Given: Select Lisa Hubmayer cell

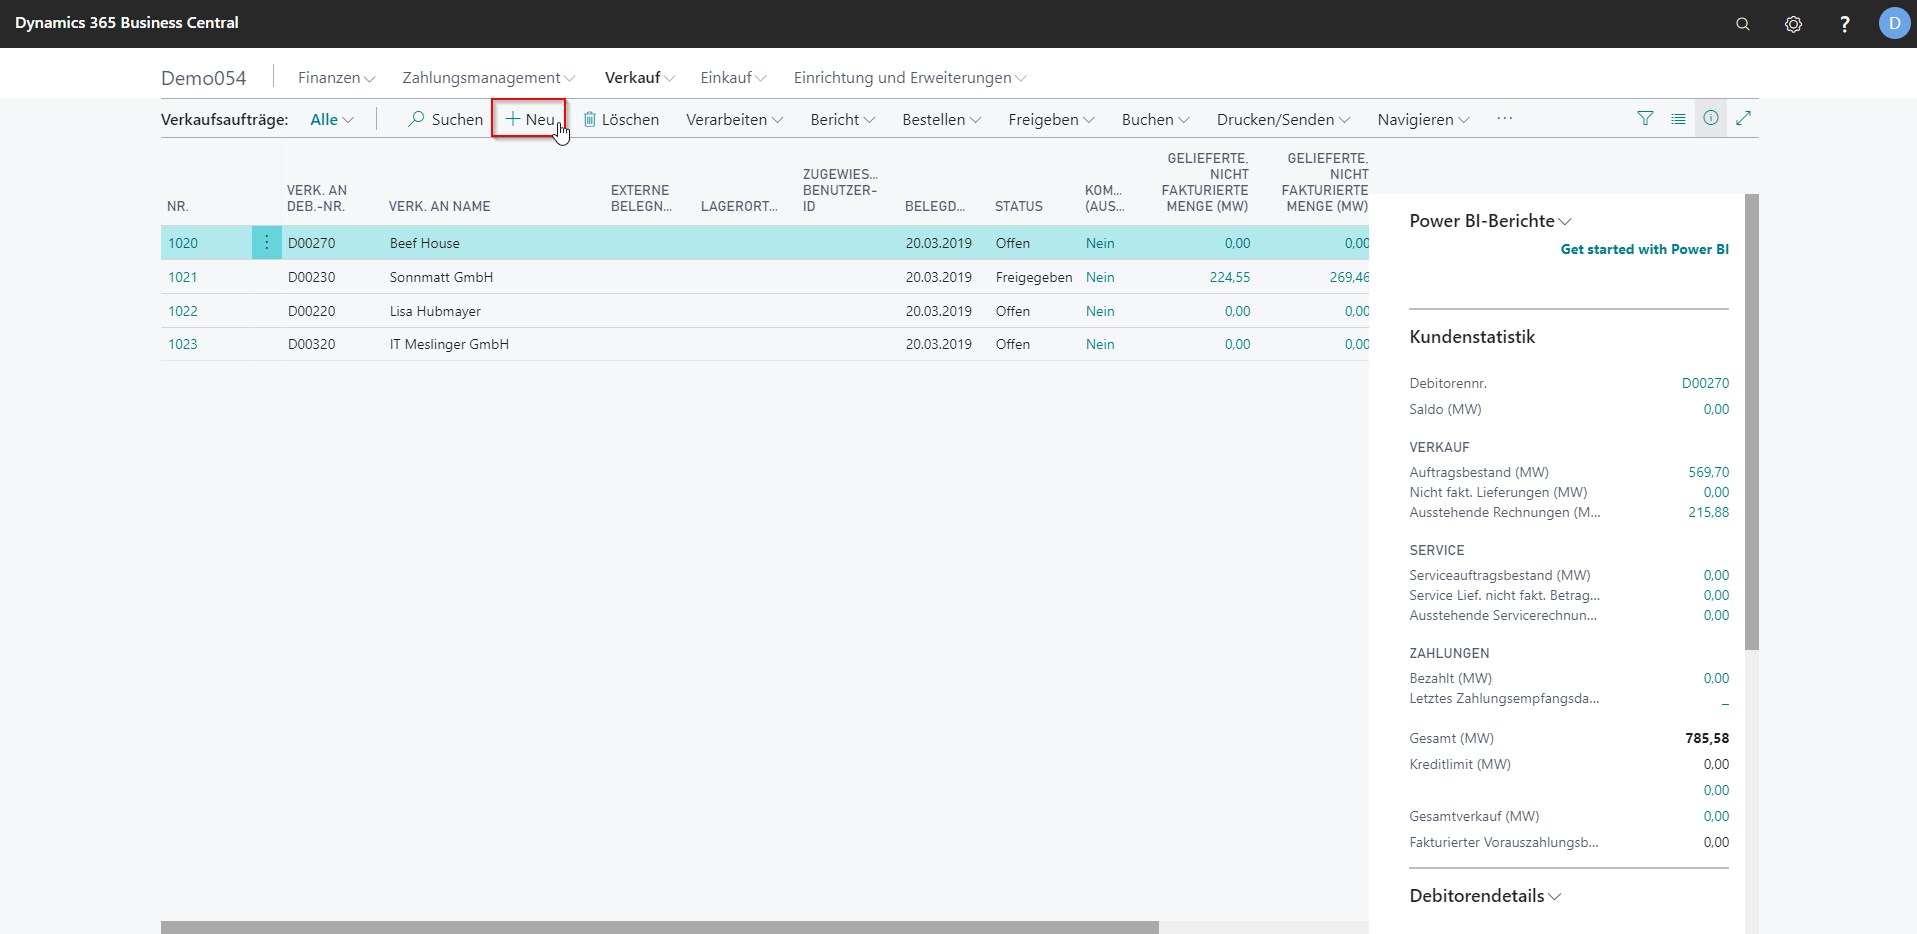Looking at the screenshot, I should tap(435, 311).
